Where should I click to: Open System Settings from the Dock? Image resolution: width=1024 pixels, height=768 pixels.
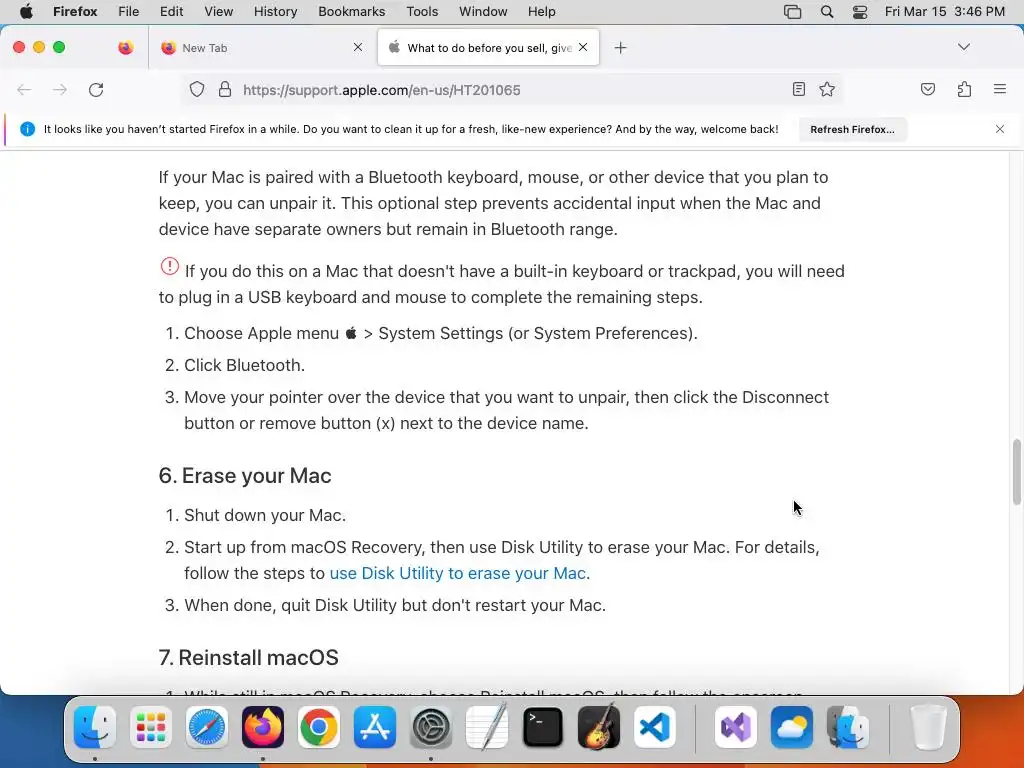tap(431, 727)
